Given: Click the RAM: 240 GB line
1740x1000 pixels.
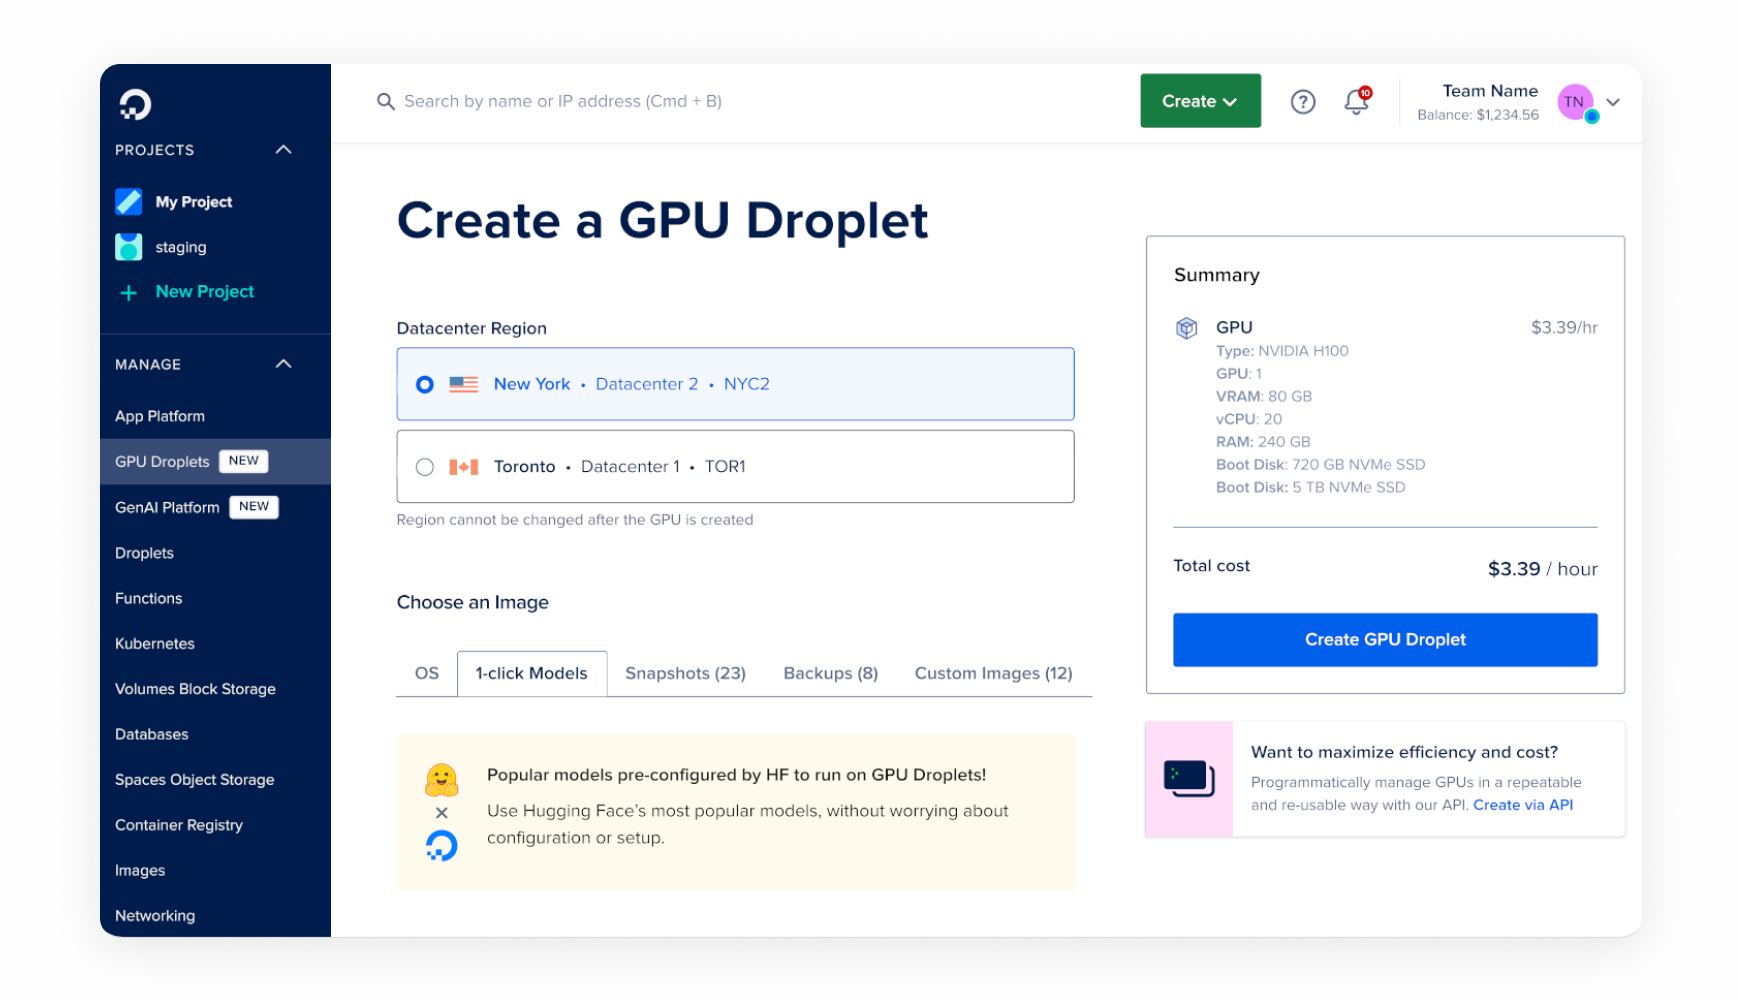Looking at the screenshot, I should pos(1263,442).
